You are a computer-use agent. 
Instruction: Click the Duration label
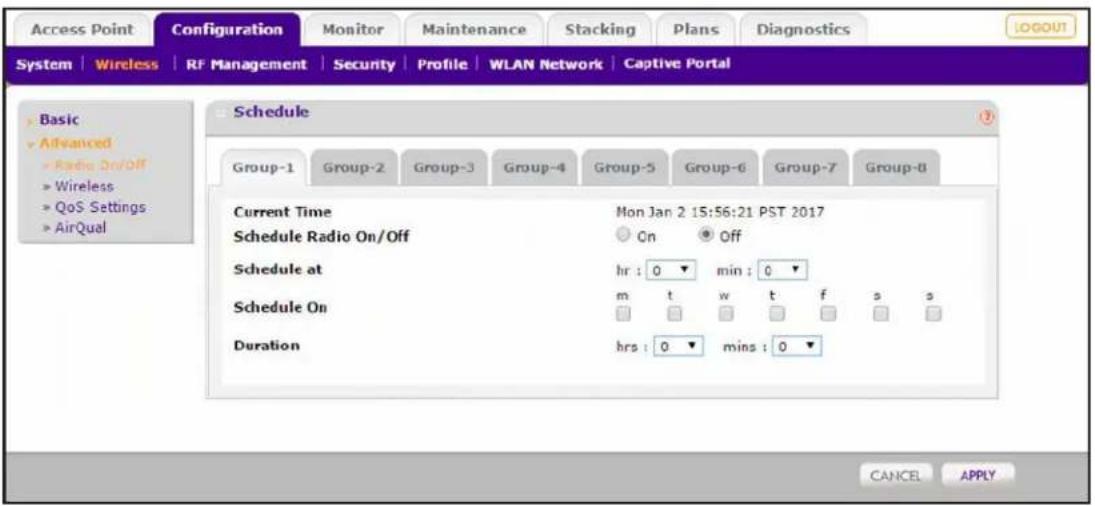coord(267,345)
